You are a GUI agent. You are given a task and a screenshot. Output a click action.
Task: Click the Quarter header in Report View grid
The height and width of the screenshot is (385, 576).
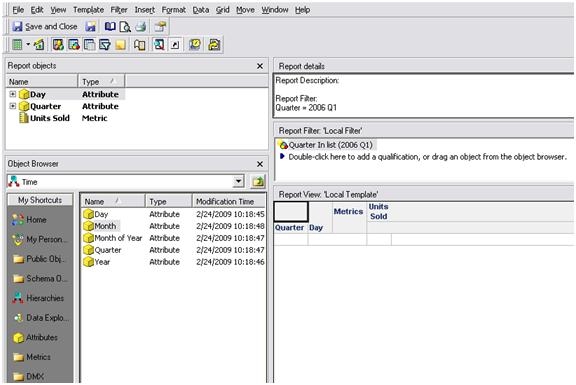(289, 228)
